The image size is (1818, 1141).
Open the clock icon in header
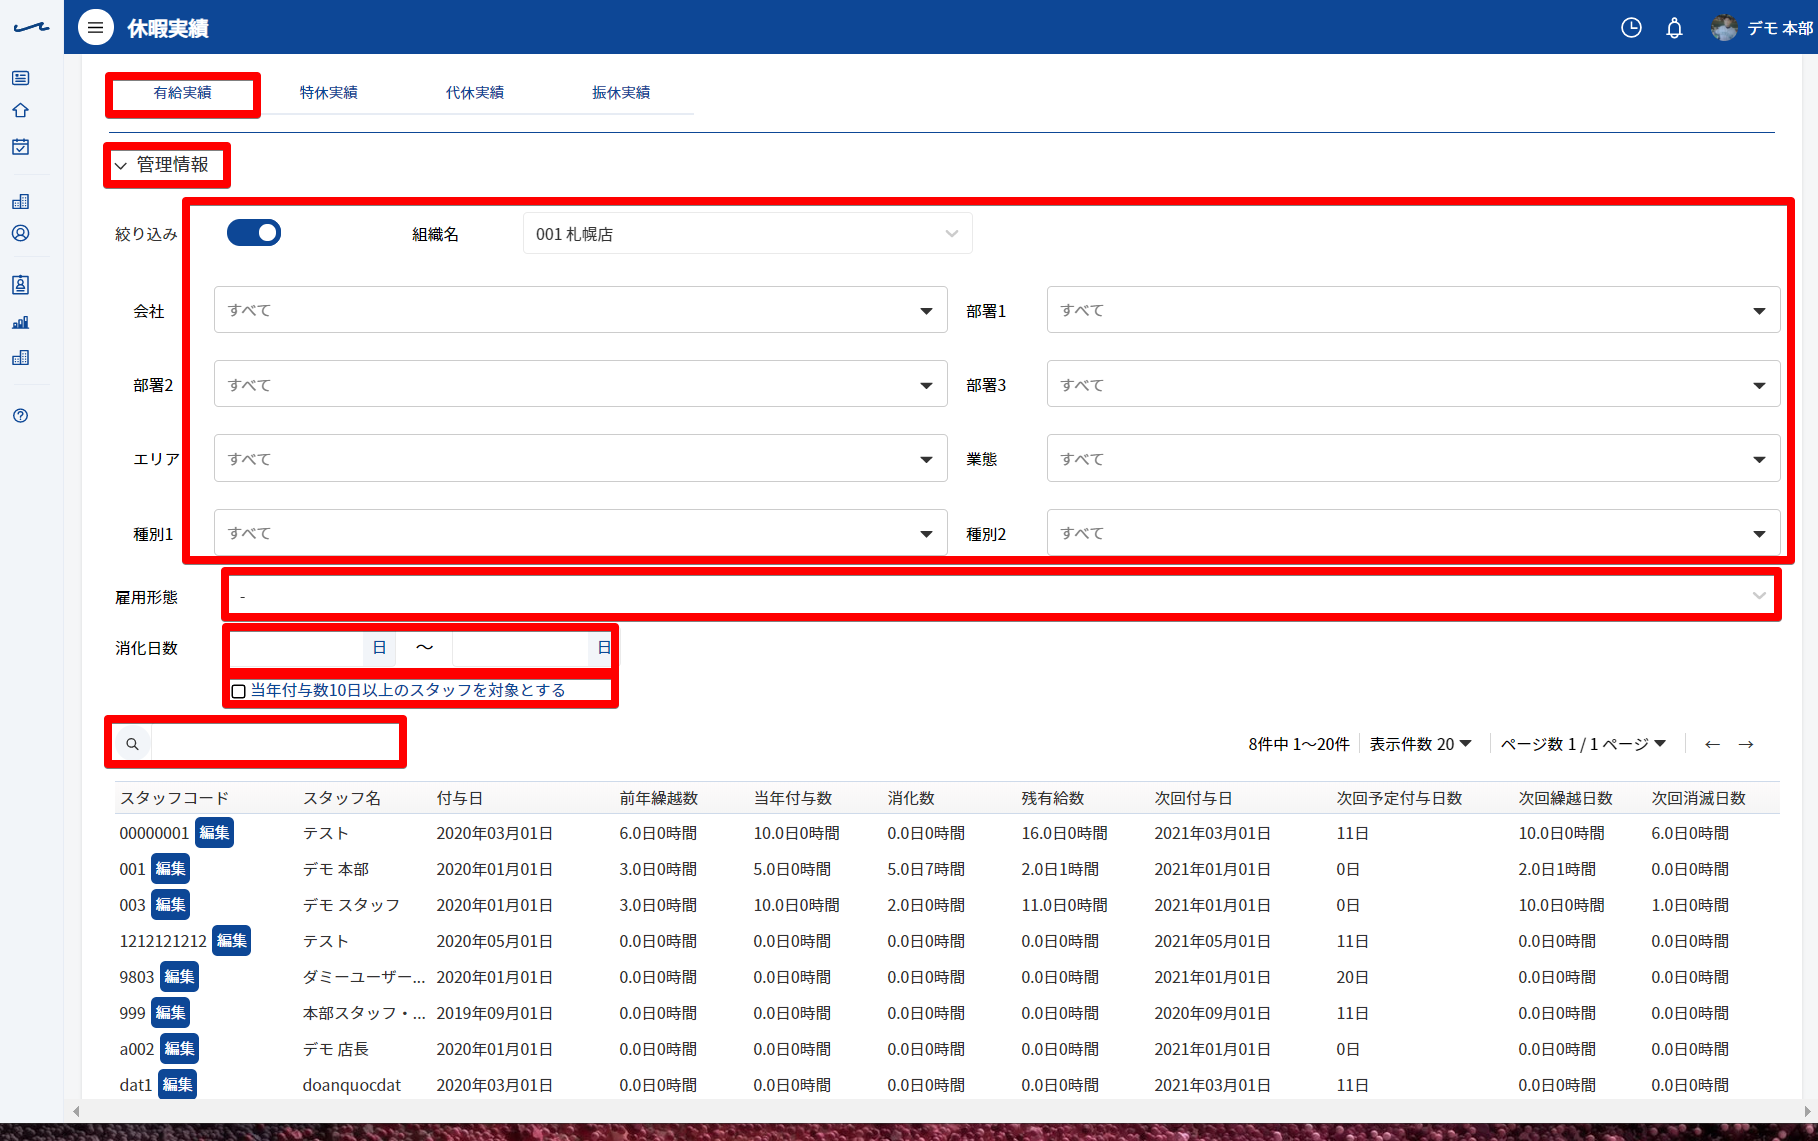click(x=1631, y=28)
